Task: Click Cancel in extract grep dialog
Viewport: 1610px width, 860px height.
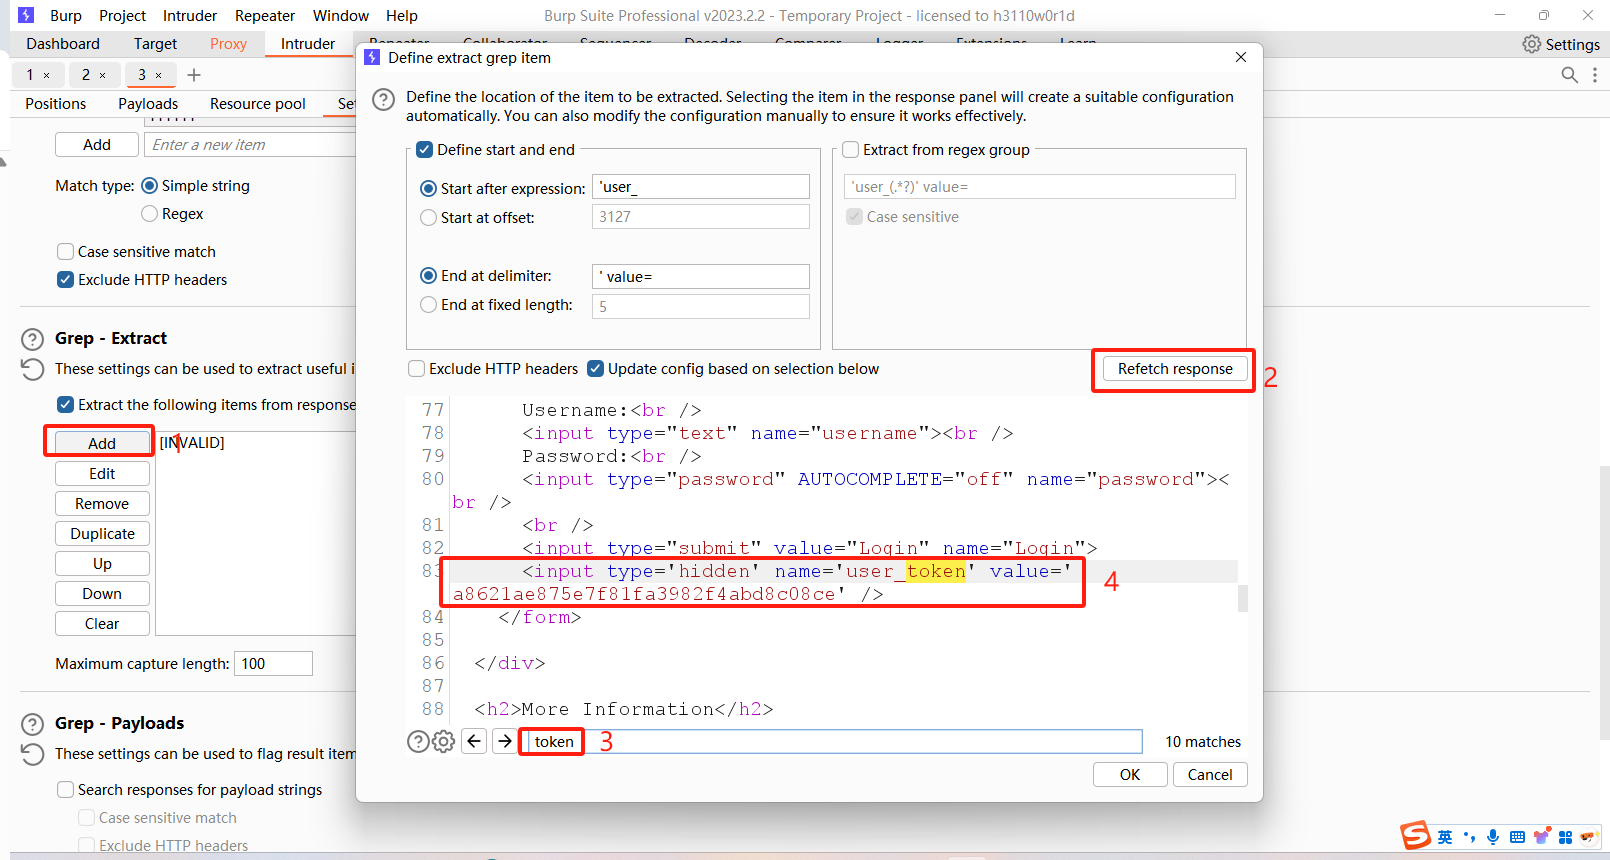Action: (x=1210, y=775)
